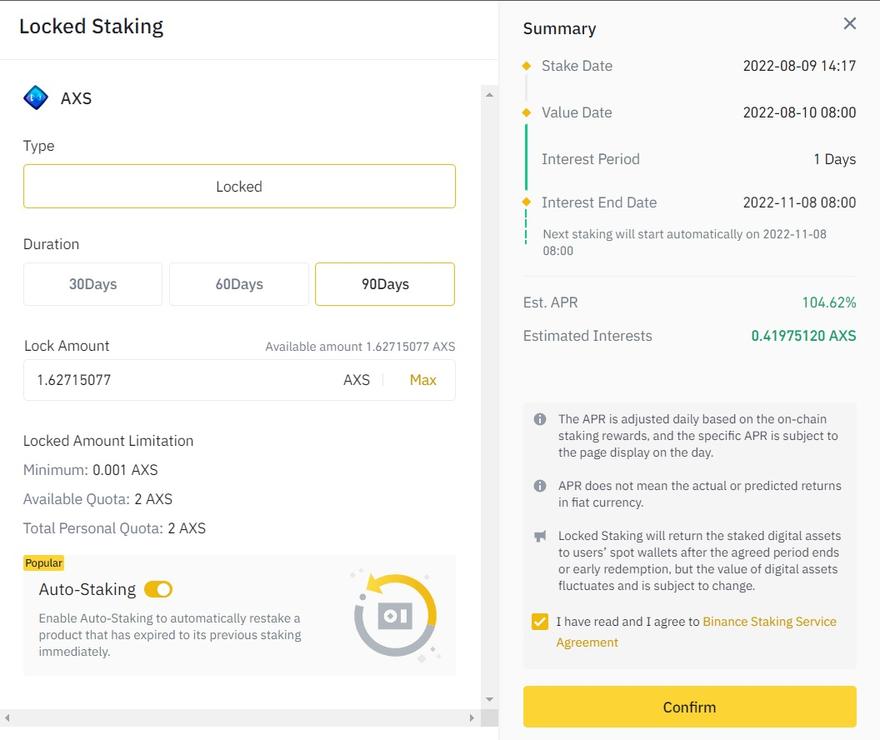Uncheck the staking agreement checkbox
The image size is (880, 740).
(540, 622)
